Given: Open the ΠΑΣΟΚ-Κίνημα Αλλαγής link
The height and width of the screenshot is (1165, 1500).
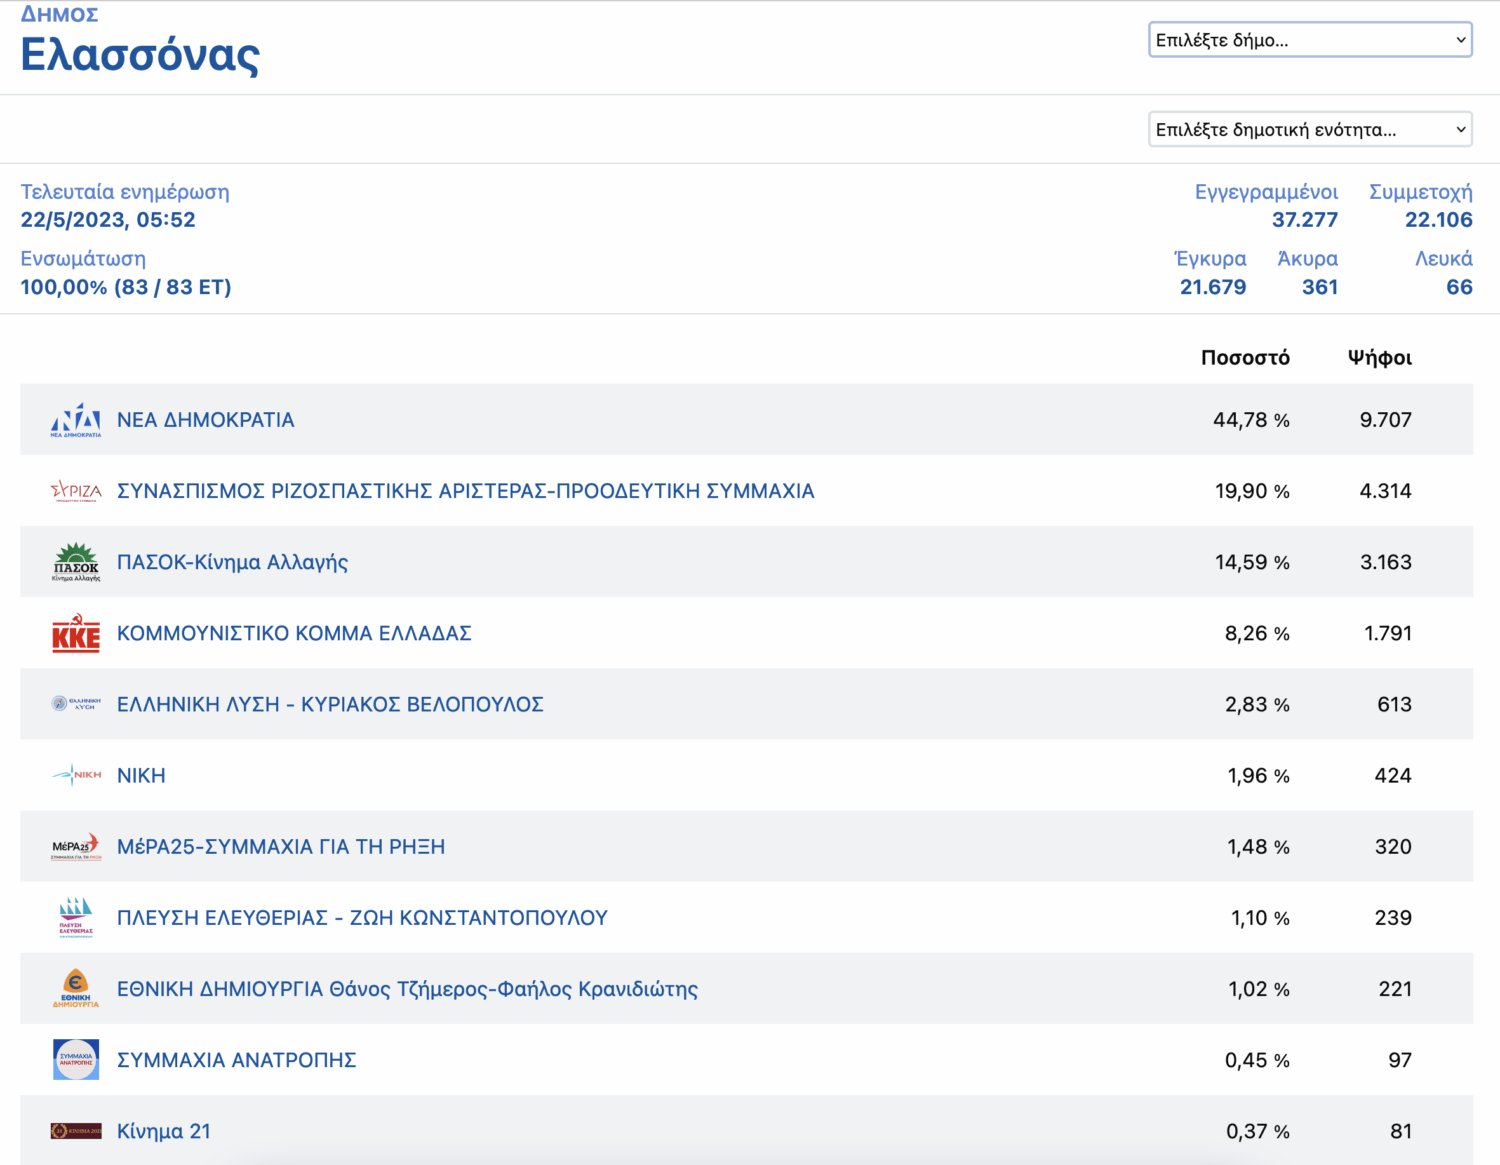Looking at the screenshot, I should (233, 562).
